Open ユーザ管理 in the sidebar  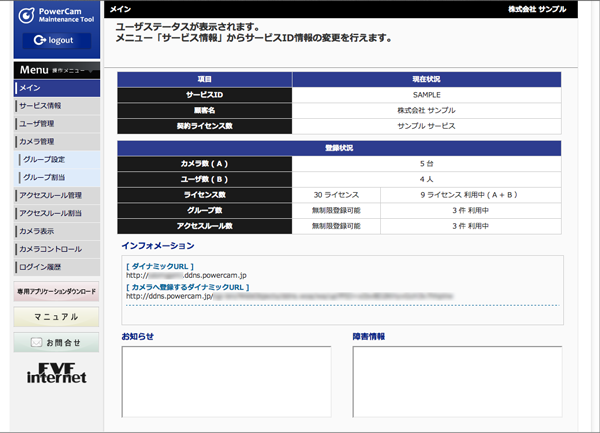click(56, 124)
